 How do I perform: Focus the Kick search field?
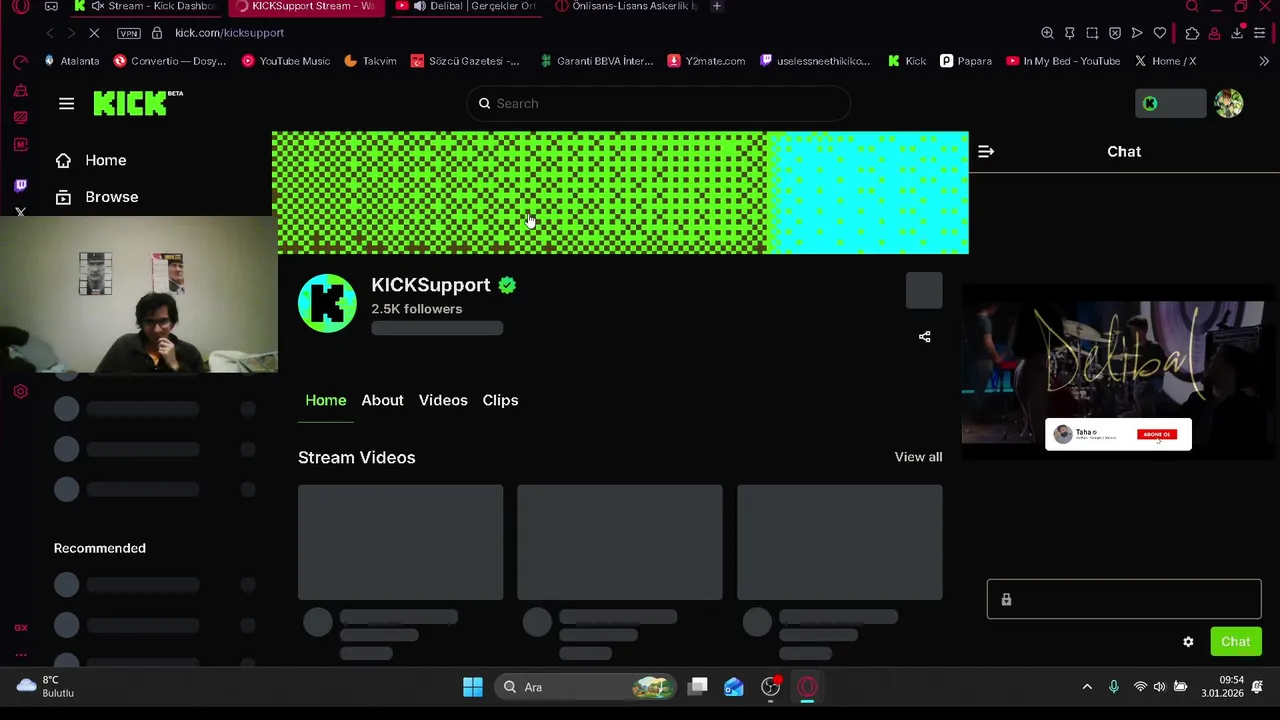658,103
